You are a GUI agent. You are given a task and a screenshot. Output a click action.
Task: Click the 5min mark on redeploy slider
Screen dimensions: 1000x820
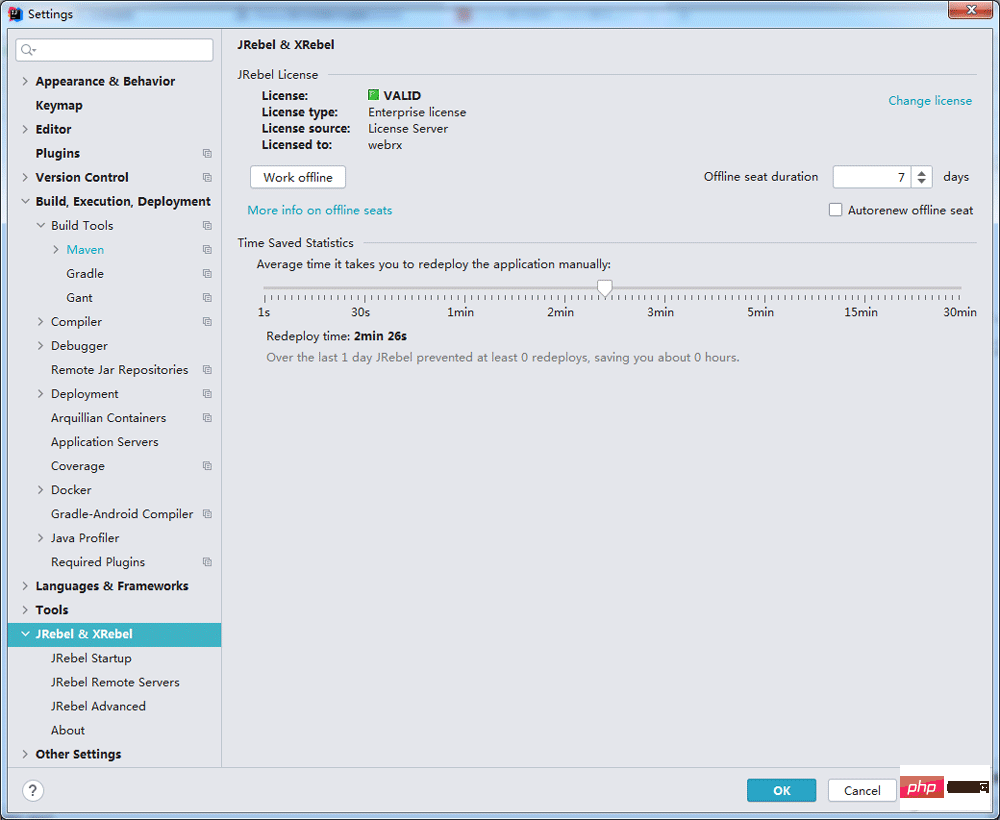pos(761,312)
